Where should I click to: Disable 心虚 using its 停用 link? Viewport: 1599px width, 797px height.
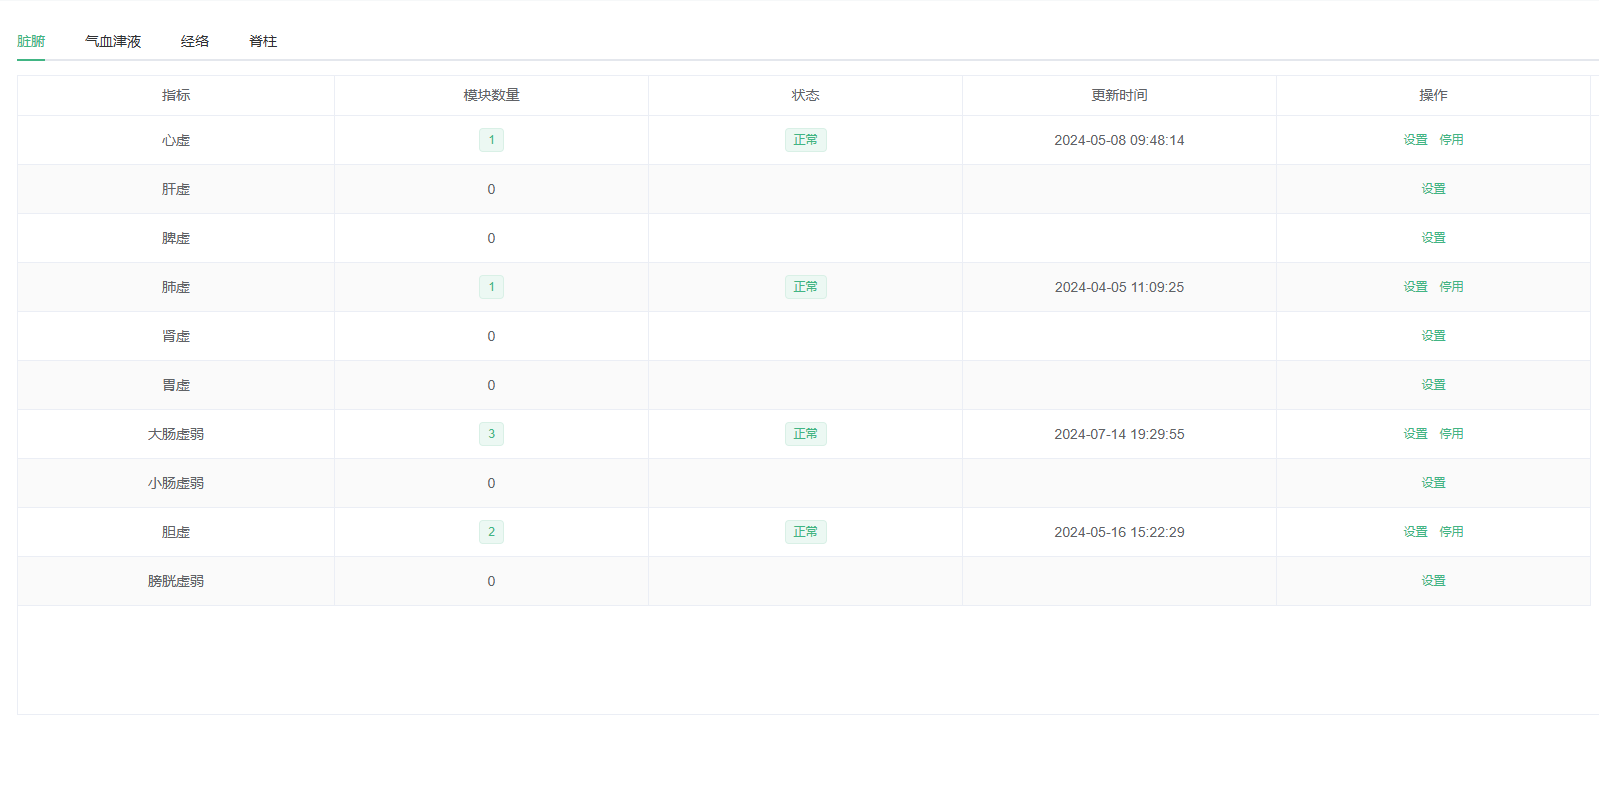pos(1451,140)
